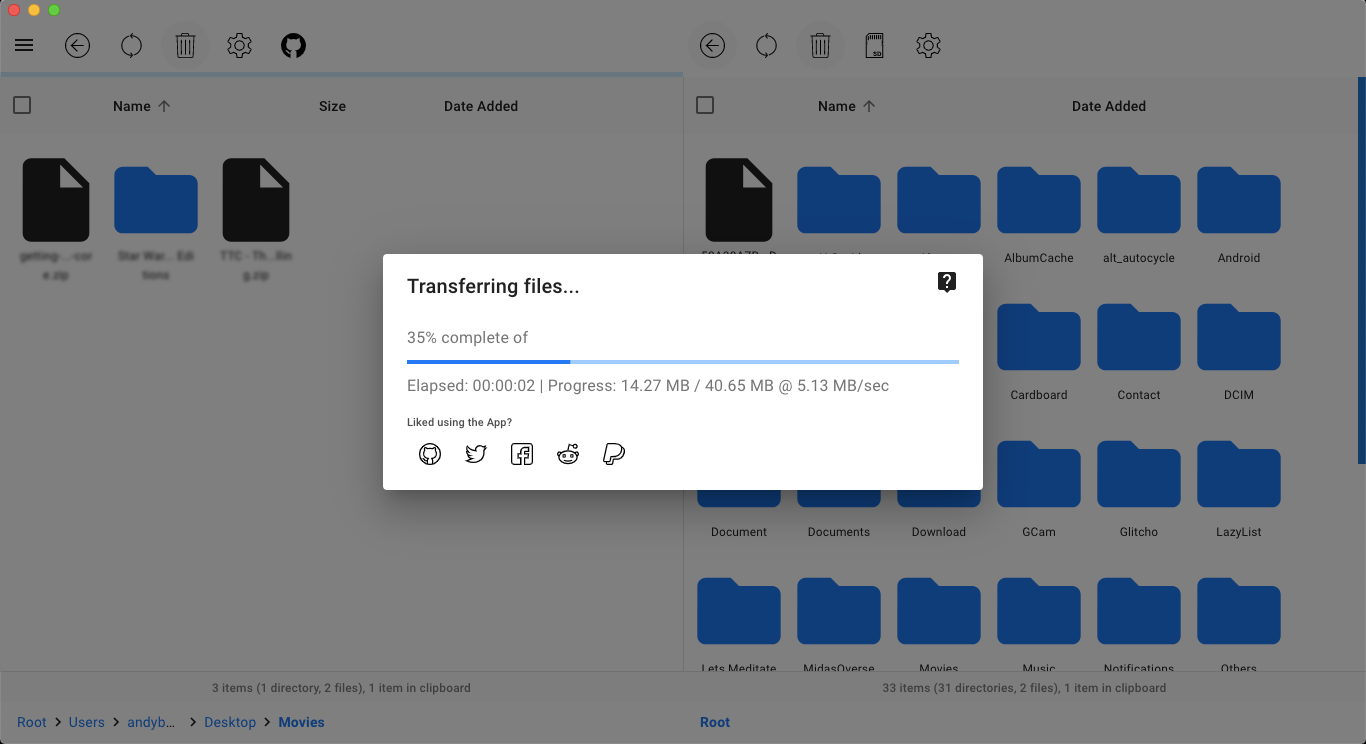Screen dimensions: 1366x744
Task: Click the GitHub icon in the top toolbar
Action: point(293,46)
